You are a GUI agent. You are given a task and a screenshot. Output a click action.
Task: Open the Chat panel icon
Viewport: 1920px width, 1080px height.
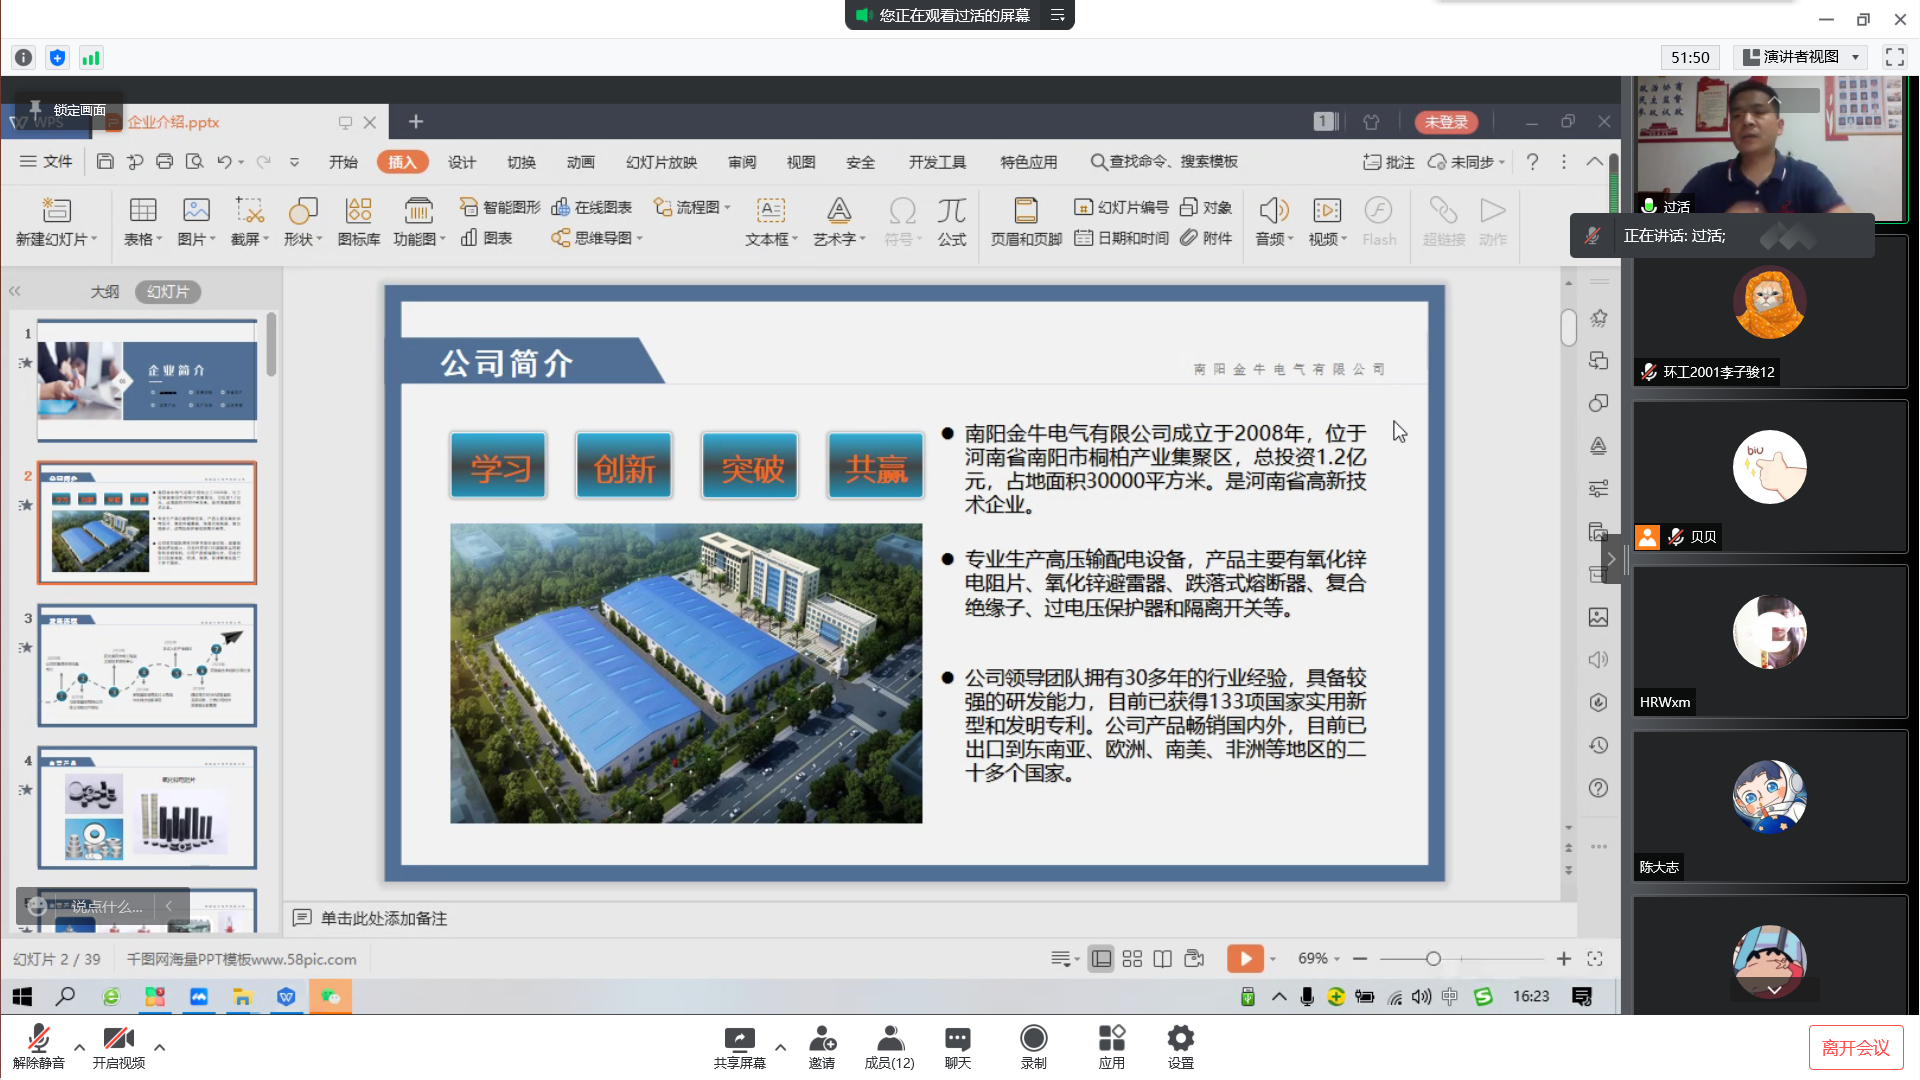point(957,1039)
